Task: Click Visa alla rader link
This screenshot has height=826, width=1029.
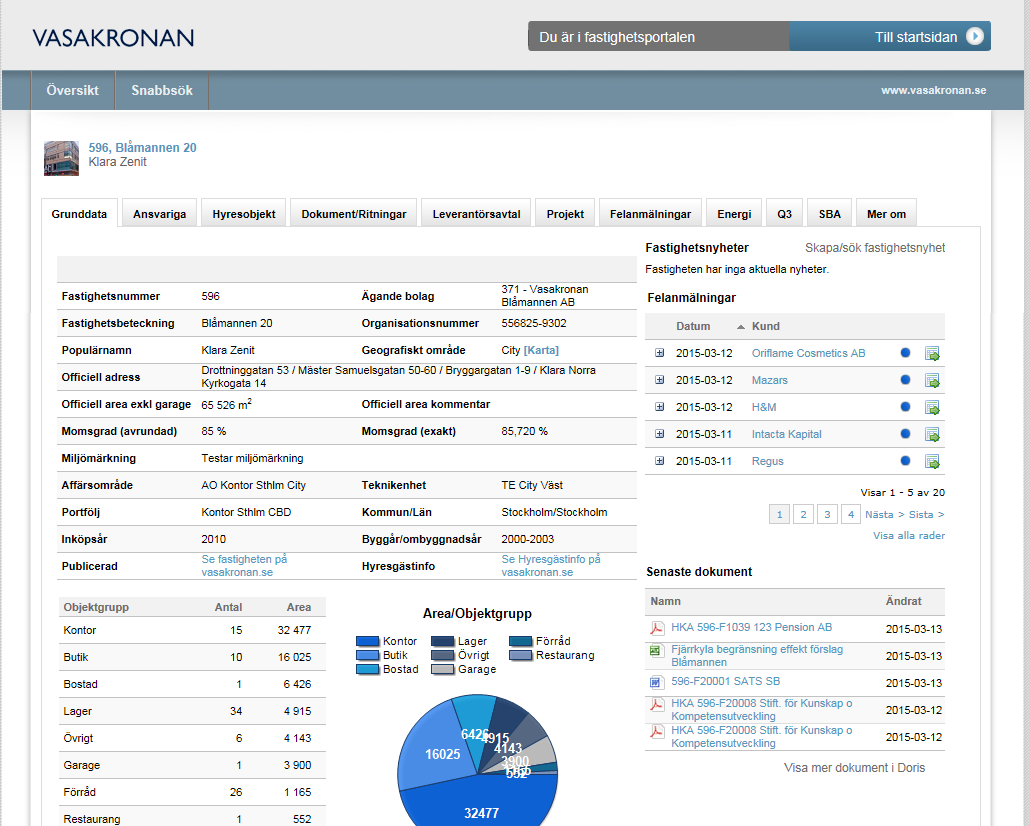Action: pos(909,535)
